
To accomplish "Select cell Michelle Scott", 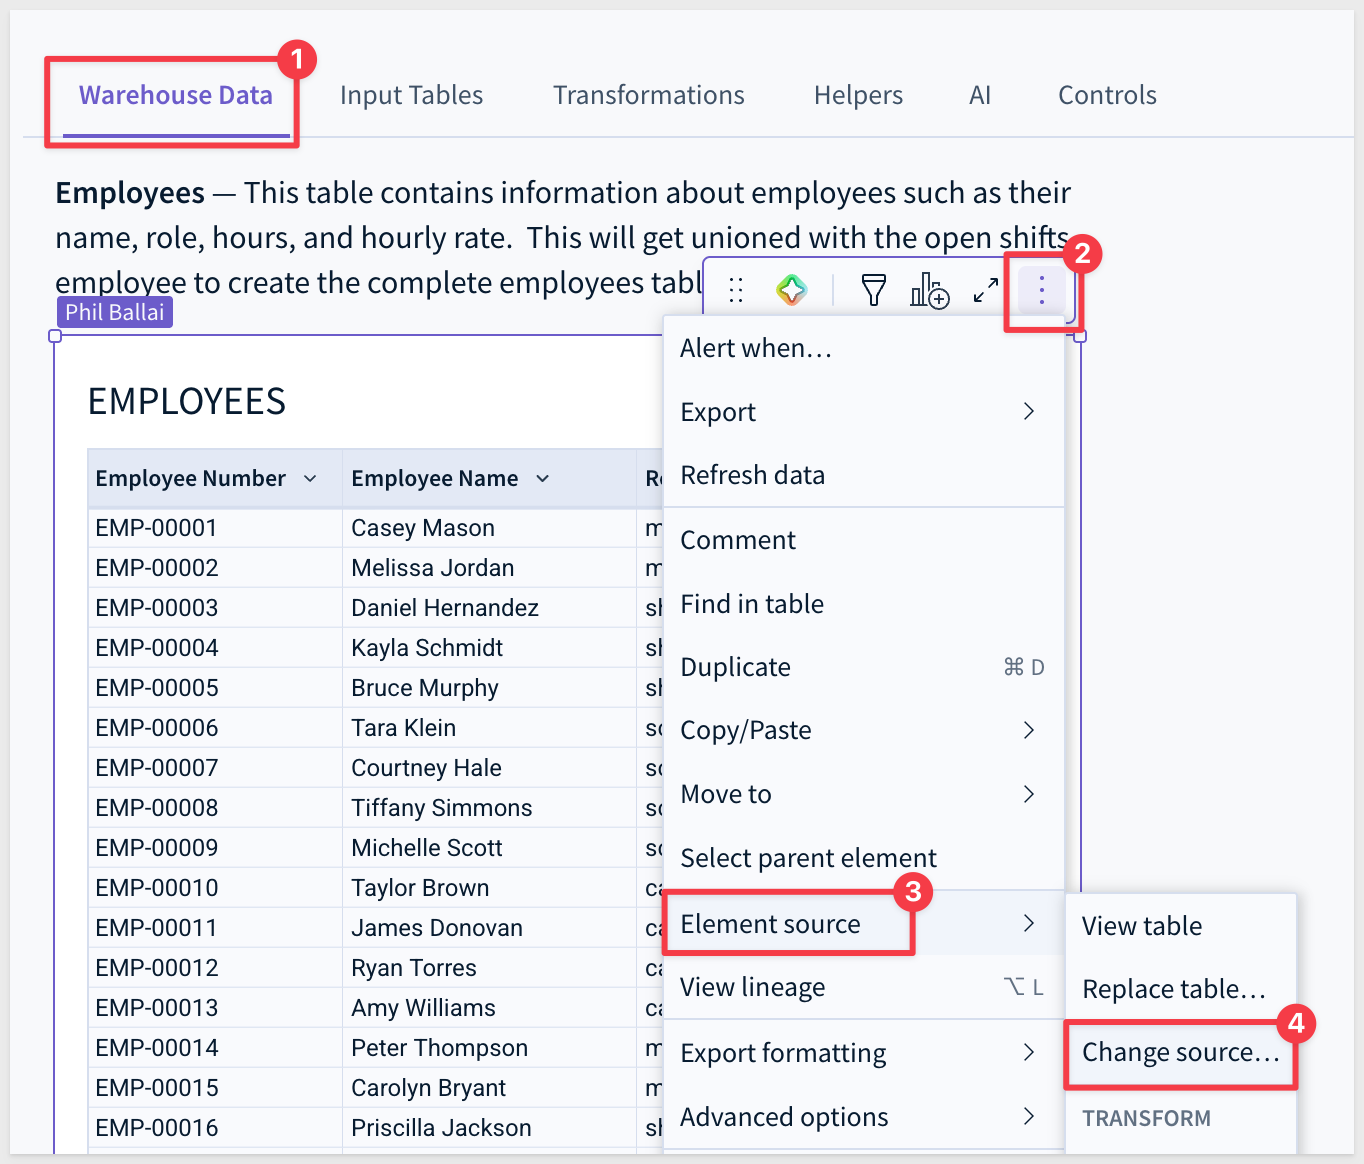I will coord(489,848).
